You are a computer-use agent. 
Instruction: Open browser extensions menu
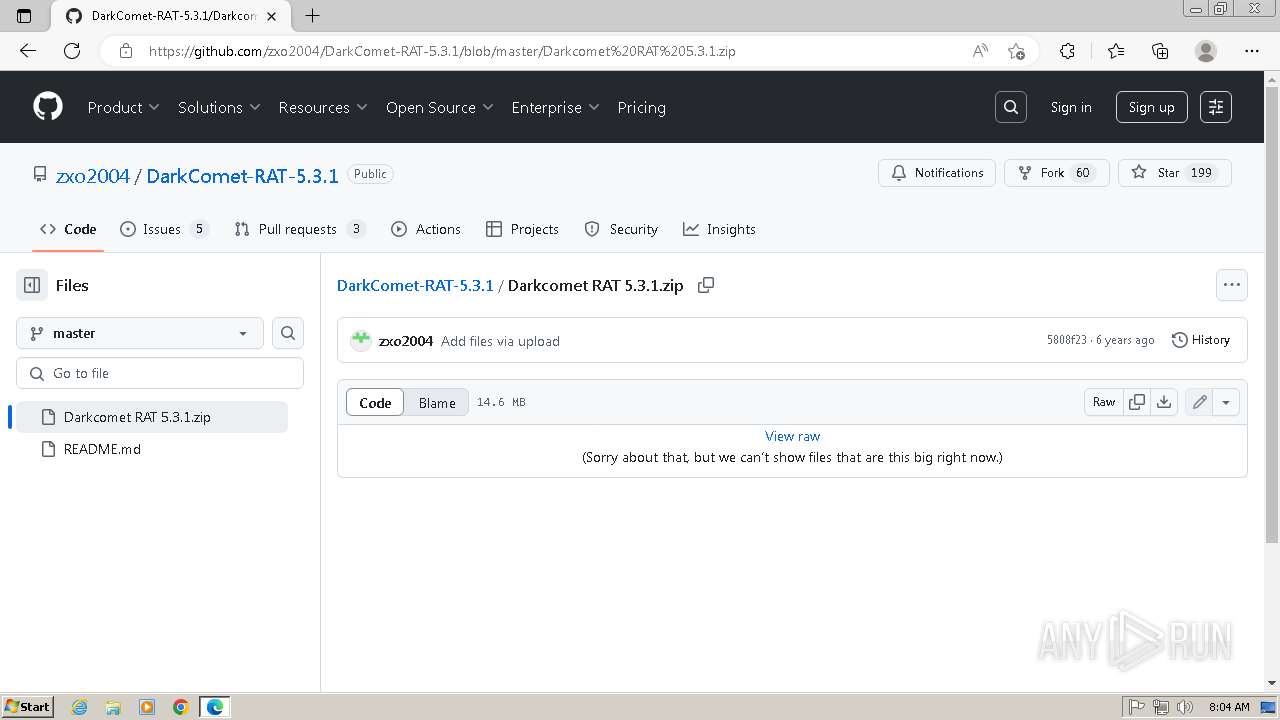pyautogui.click(x=1067, y=51)
